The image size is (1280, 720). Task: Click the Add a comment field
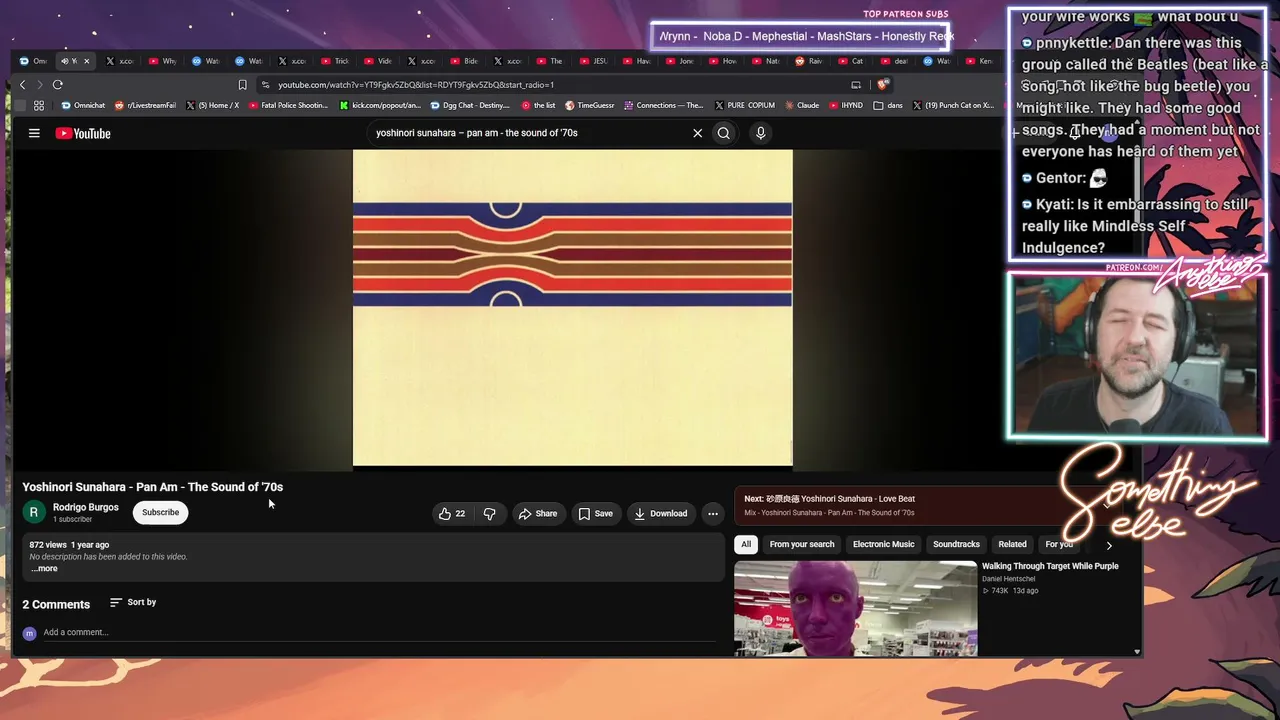380,632
